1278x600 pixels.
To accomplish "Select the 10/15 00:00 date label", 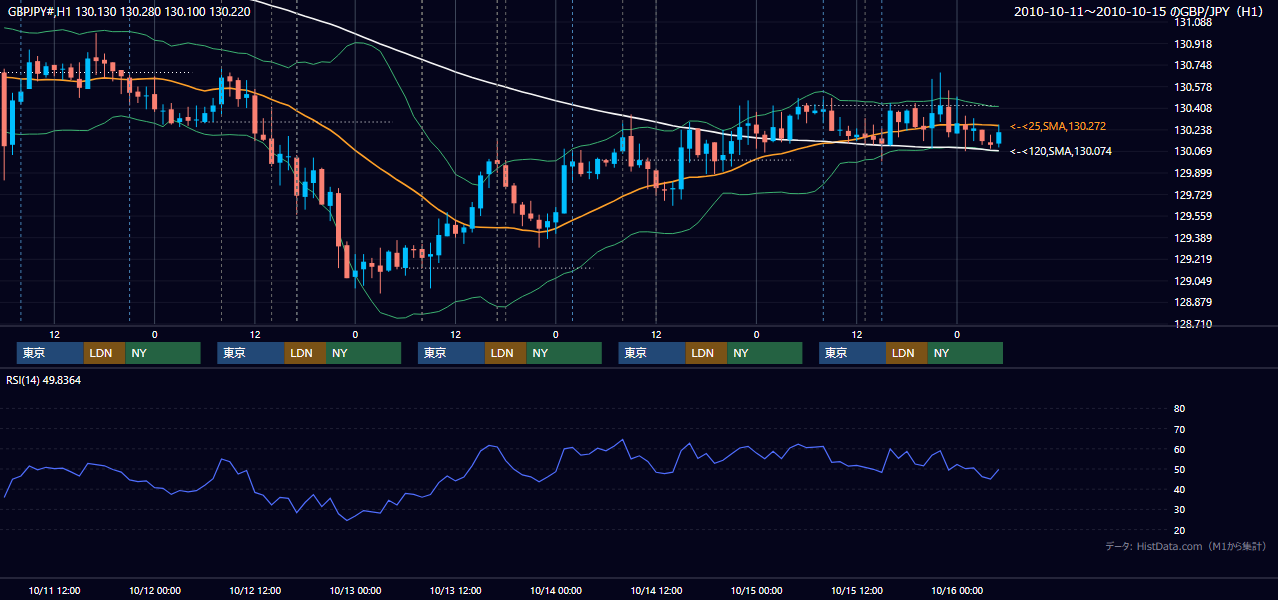I will point(757,590).
